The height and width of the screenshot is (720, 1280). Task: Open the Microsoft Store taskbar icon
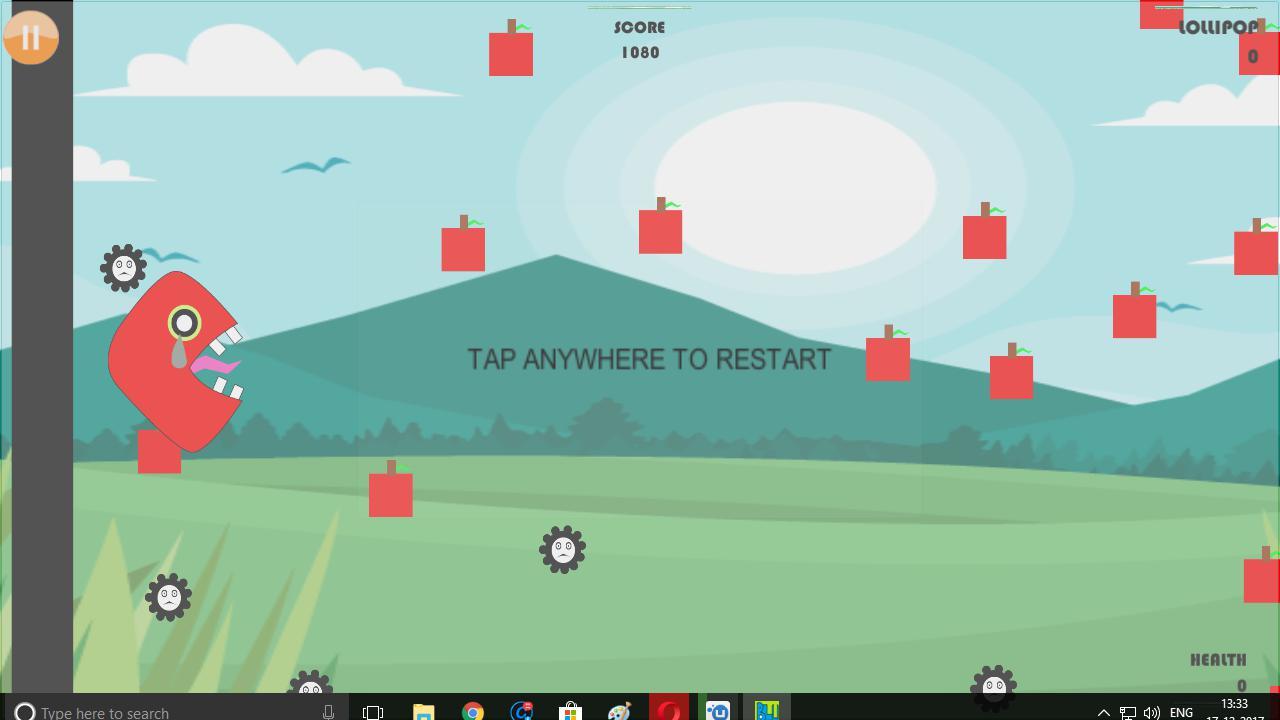pyautogui.click(x=570, y=711)
